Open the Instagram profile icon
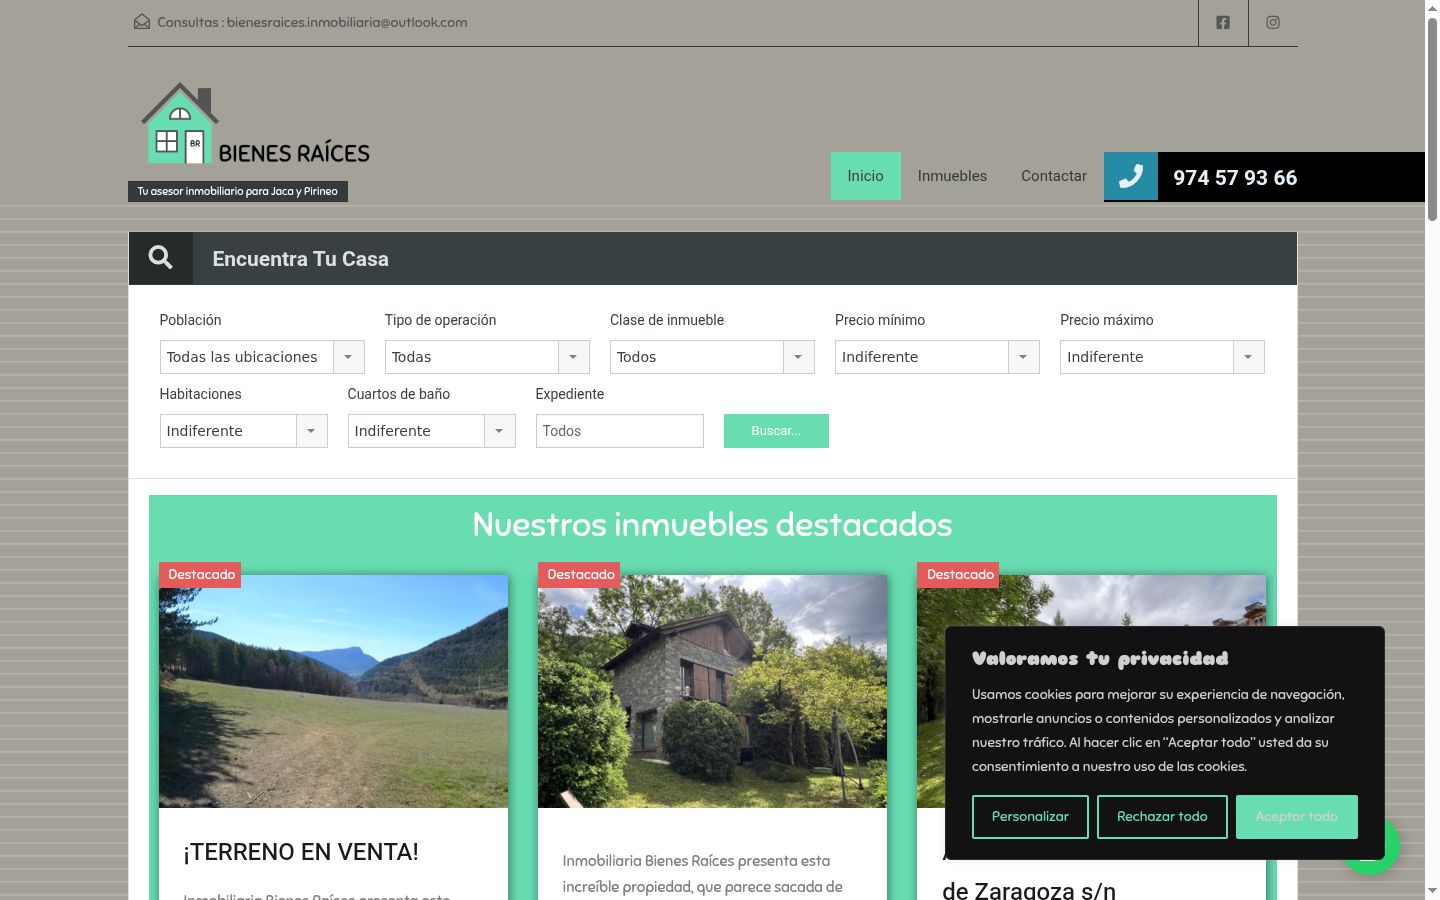 (x=1273, y=22)
